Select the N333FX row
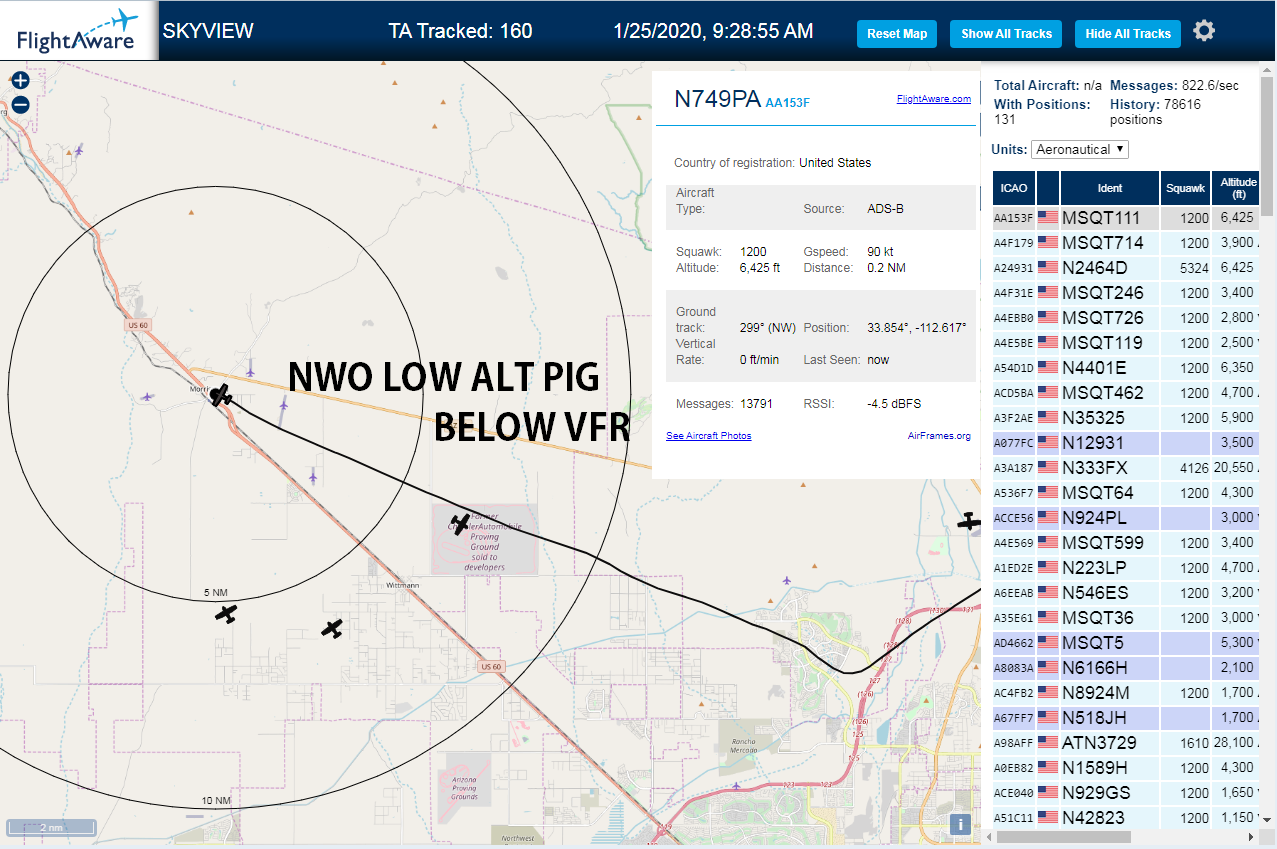This screenshot has width=1277, height=849. tap(1128, 468)
